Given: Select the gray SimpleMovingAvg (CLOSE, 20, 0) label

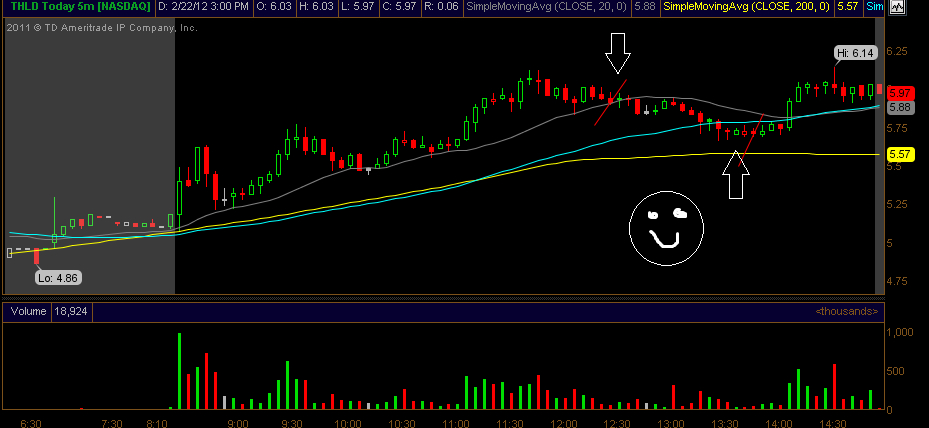Looking at the screenshot, I should (x=546, y=7).
